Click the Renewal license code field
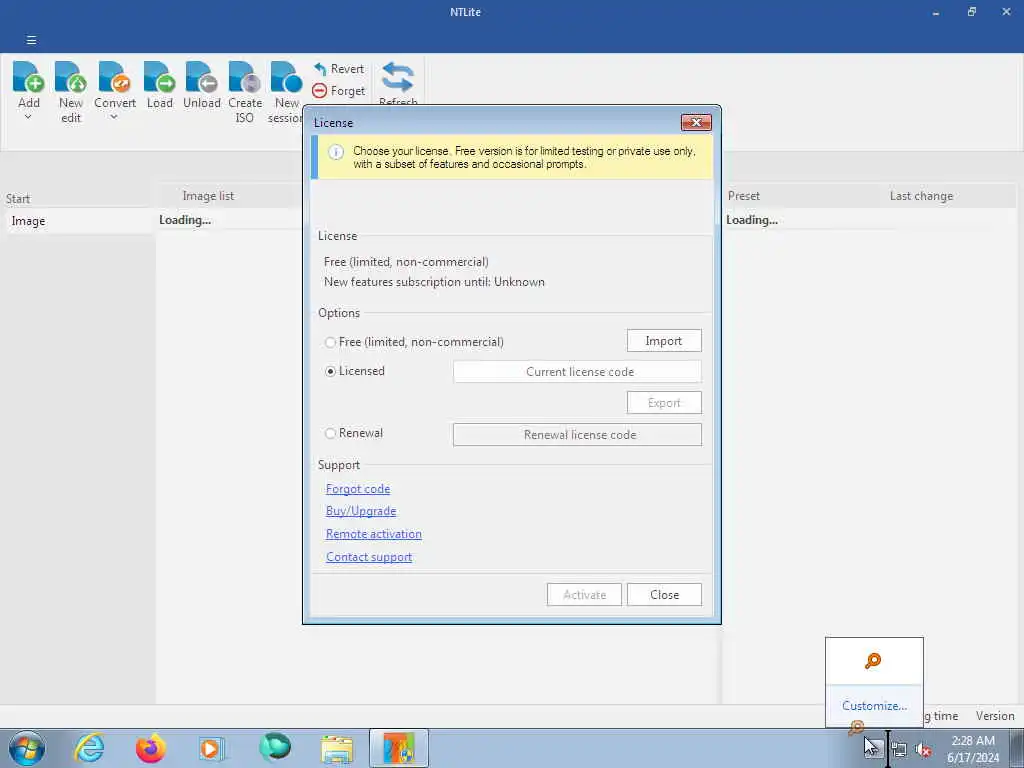The image size is (1024, 768). [x=577, y=435]
